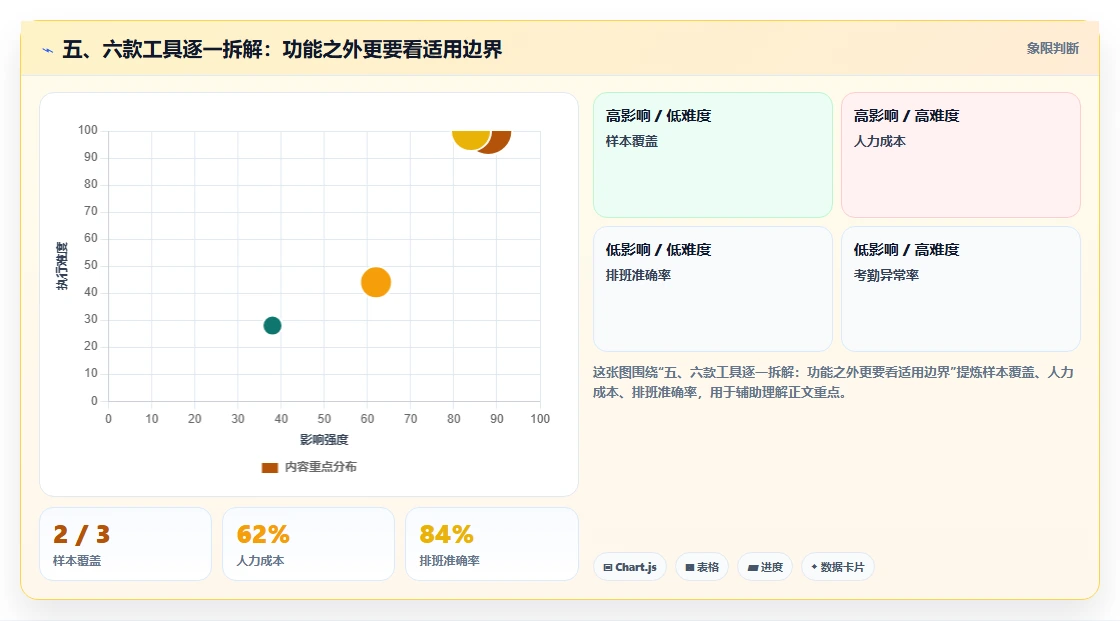Click the 样本覆盖 text in the green card

pyautogui.click(x=631, y=141)
